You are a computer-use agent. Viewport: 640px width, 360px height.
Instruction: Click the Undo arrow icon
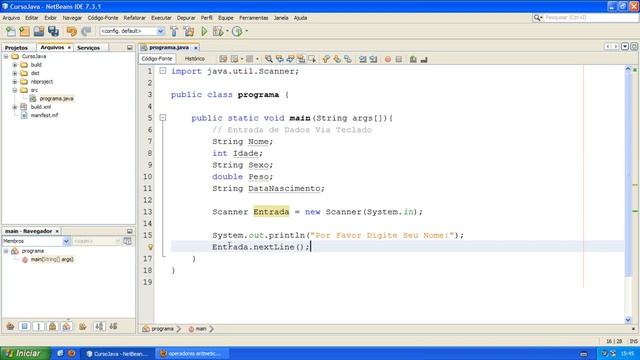click(x=72, y=31)
